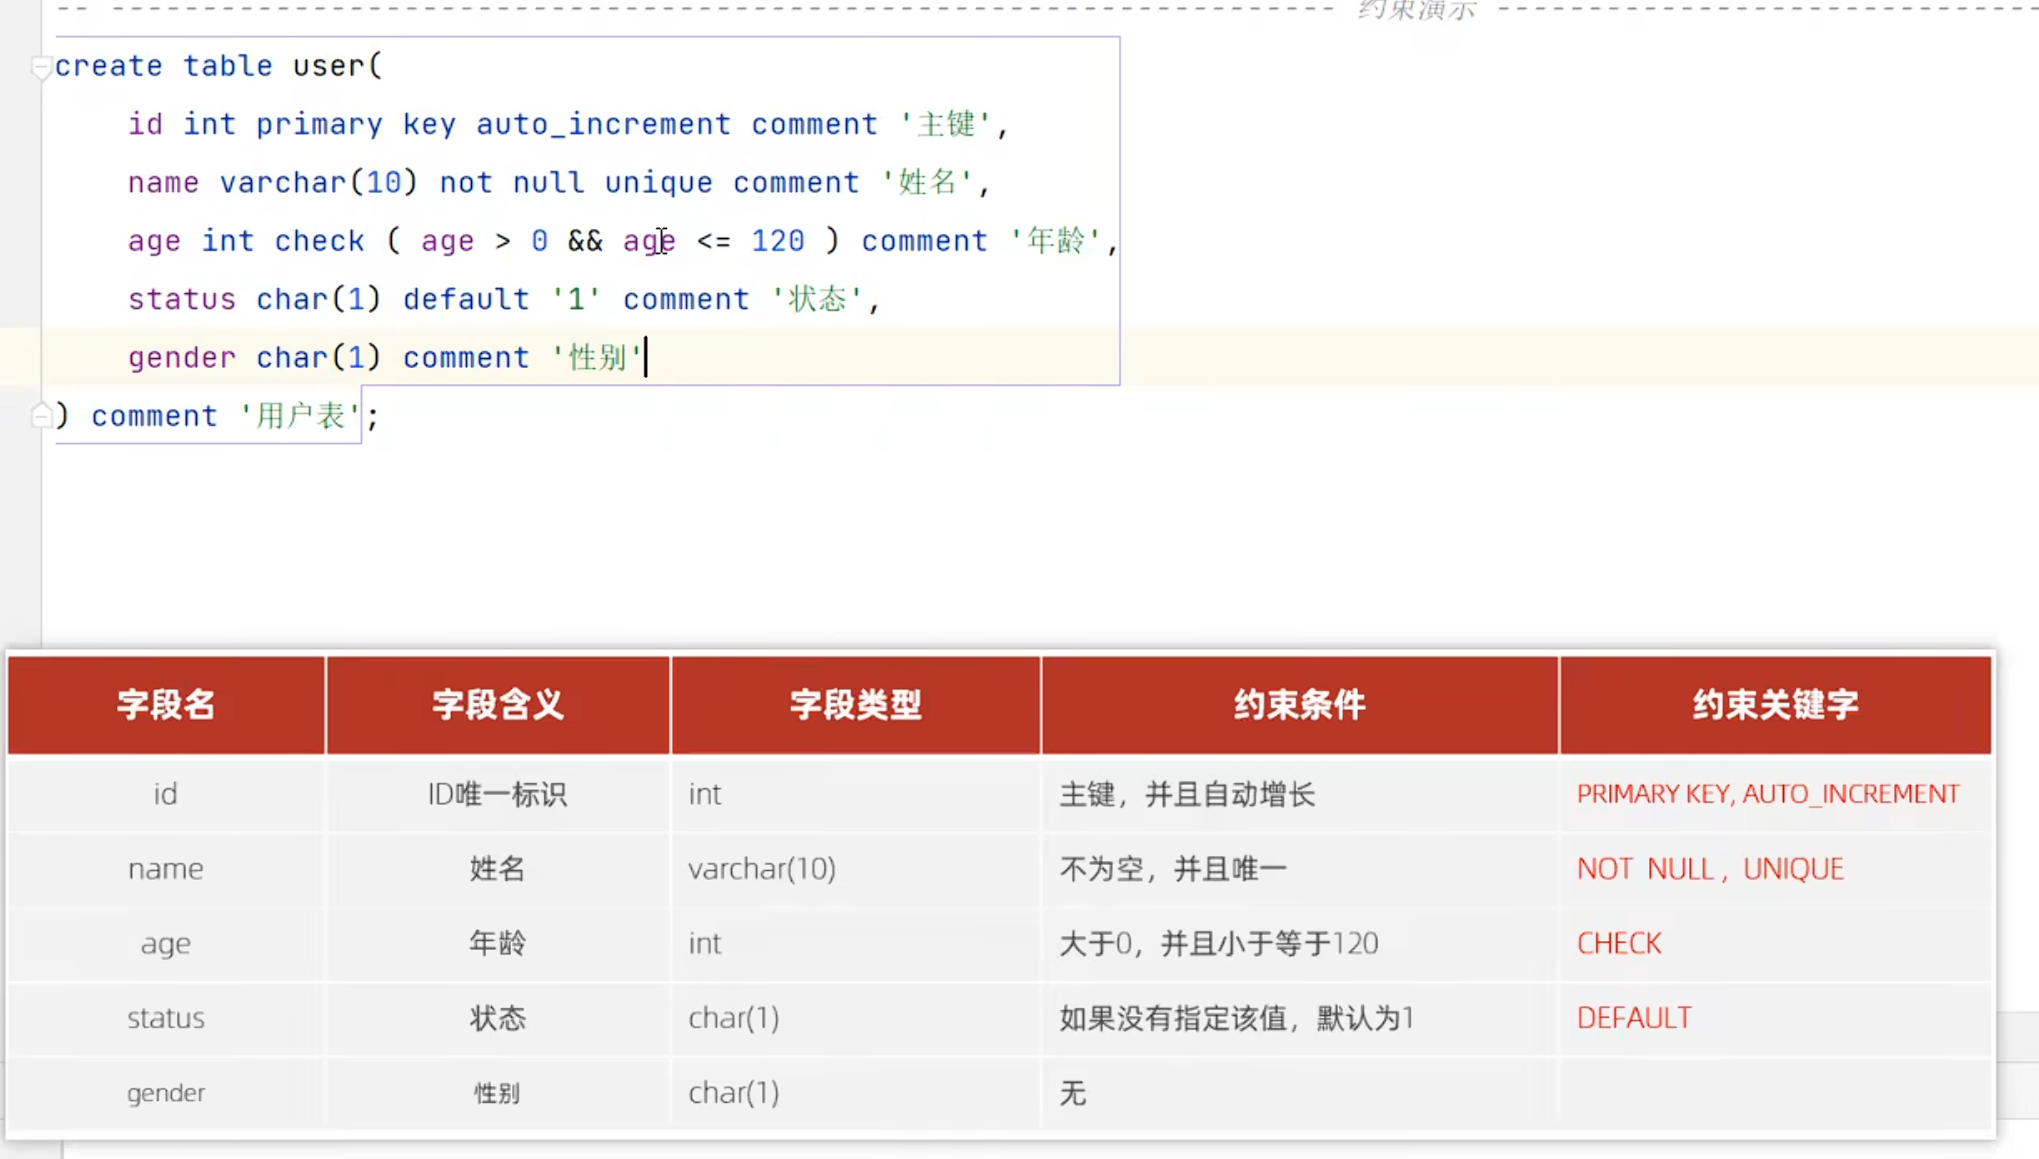
Task: Click the DEFAULT keyword in the status row
Action: click(x=1633, y=1017)
